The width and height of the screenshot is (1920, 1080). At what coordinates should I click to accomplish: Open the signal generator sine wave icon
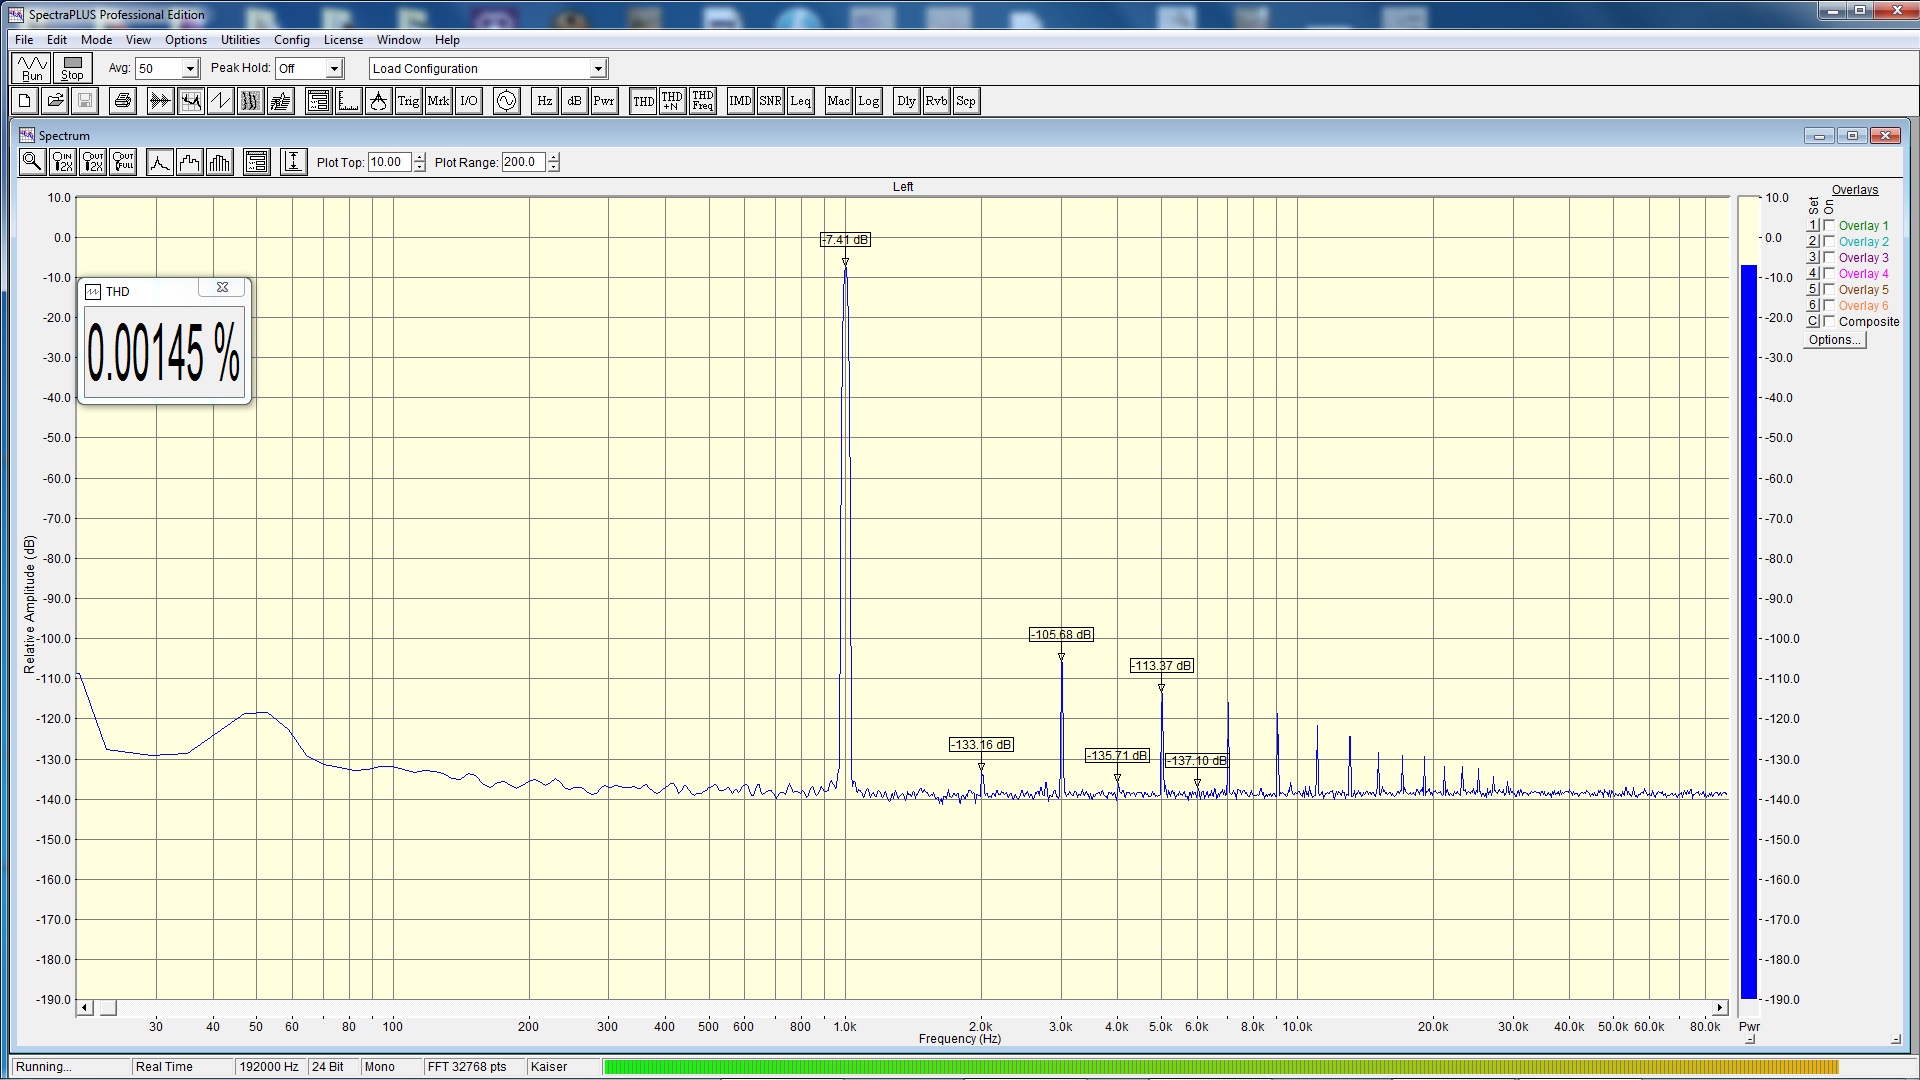pos(506,101)
